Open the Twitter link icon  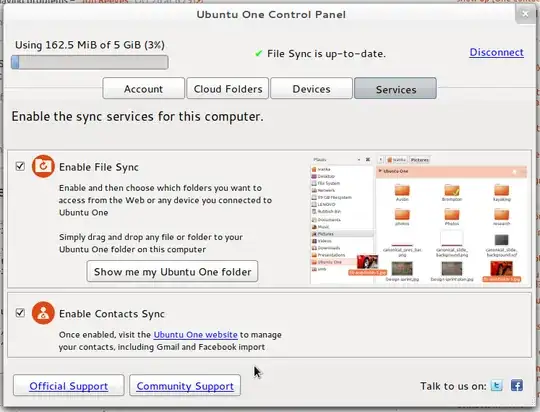[x=496, y=385]
